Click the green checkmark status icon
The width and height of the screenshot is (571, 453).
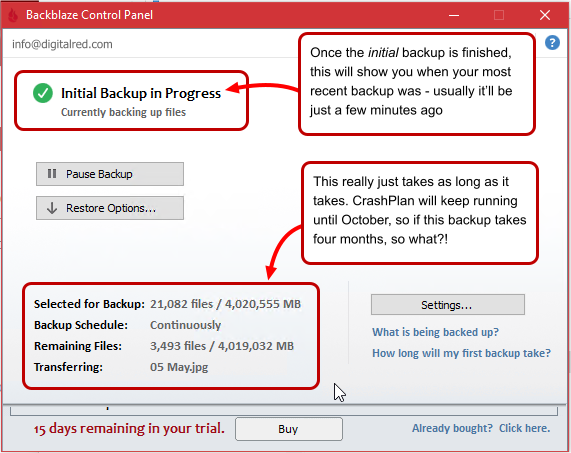43,93
